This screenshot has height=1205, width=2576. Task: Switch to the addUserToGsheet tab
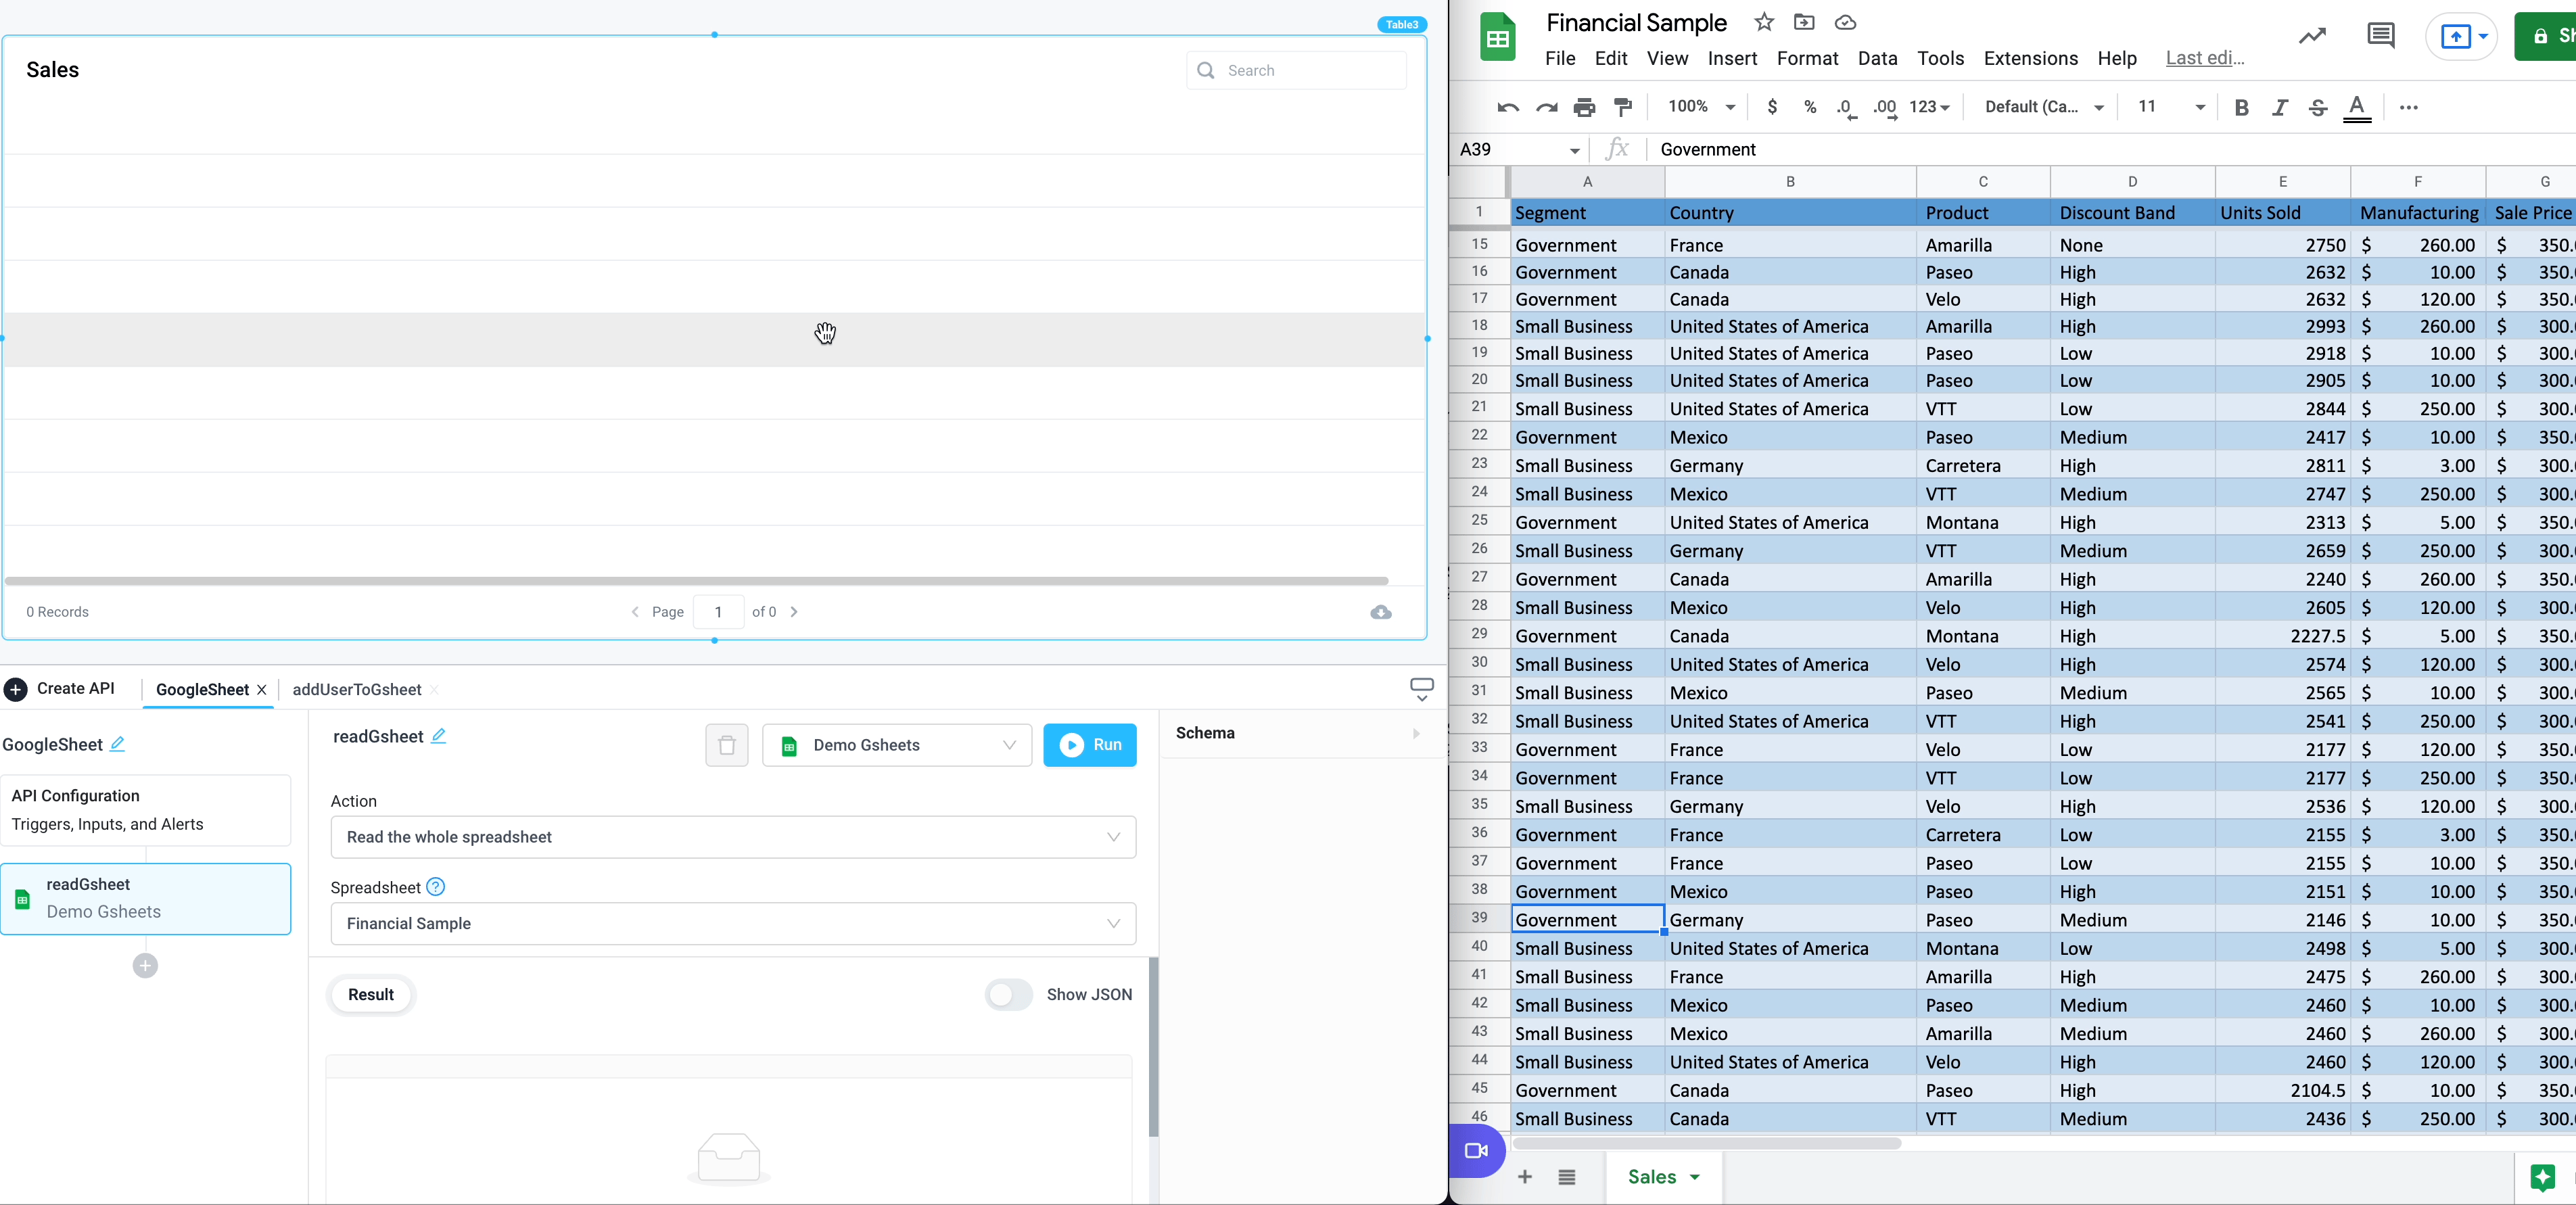[x=356, y=689]
